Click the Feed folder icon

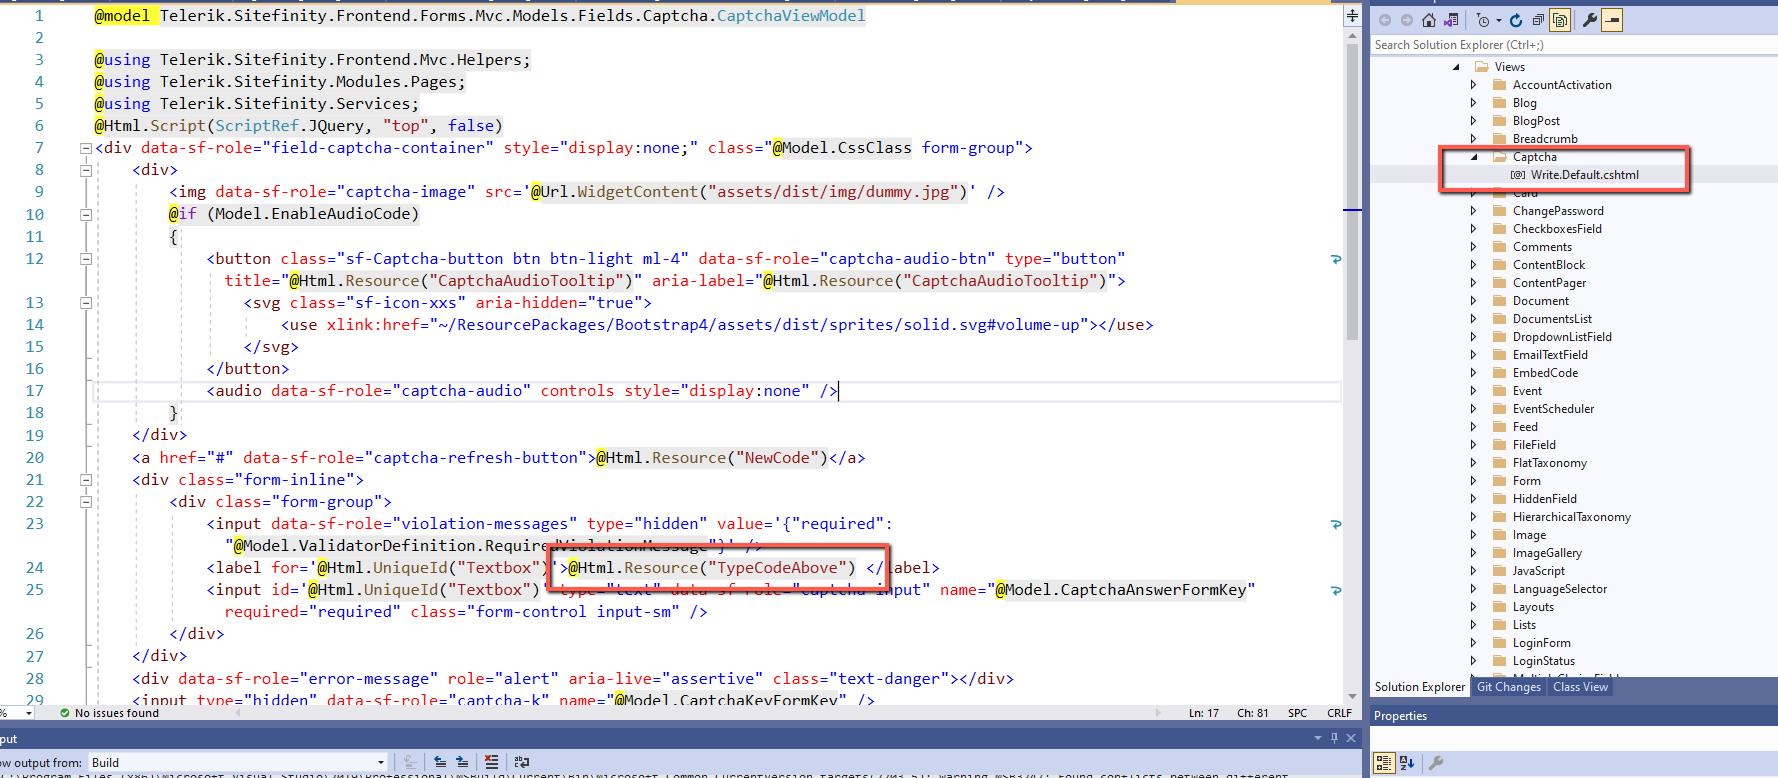click(x=1499, y=427)
